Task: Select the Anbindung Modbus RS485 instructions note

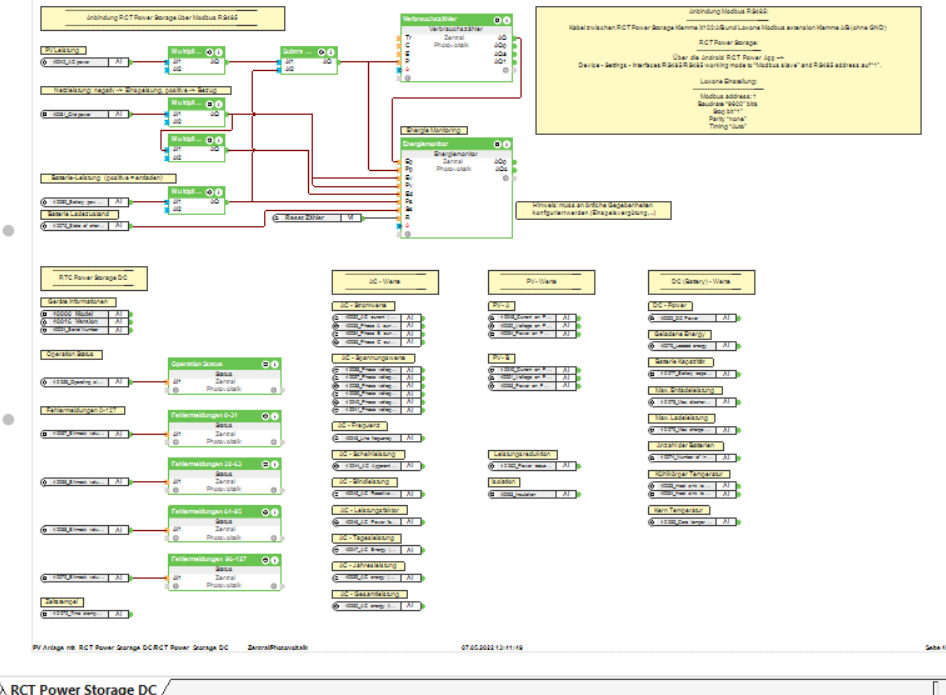Action: 728,70
